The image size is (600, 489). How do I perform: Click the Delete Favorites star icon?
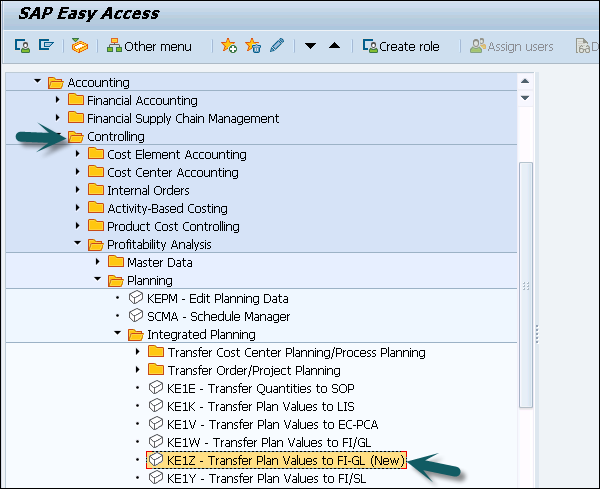[253, 46]
